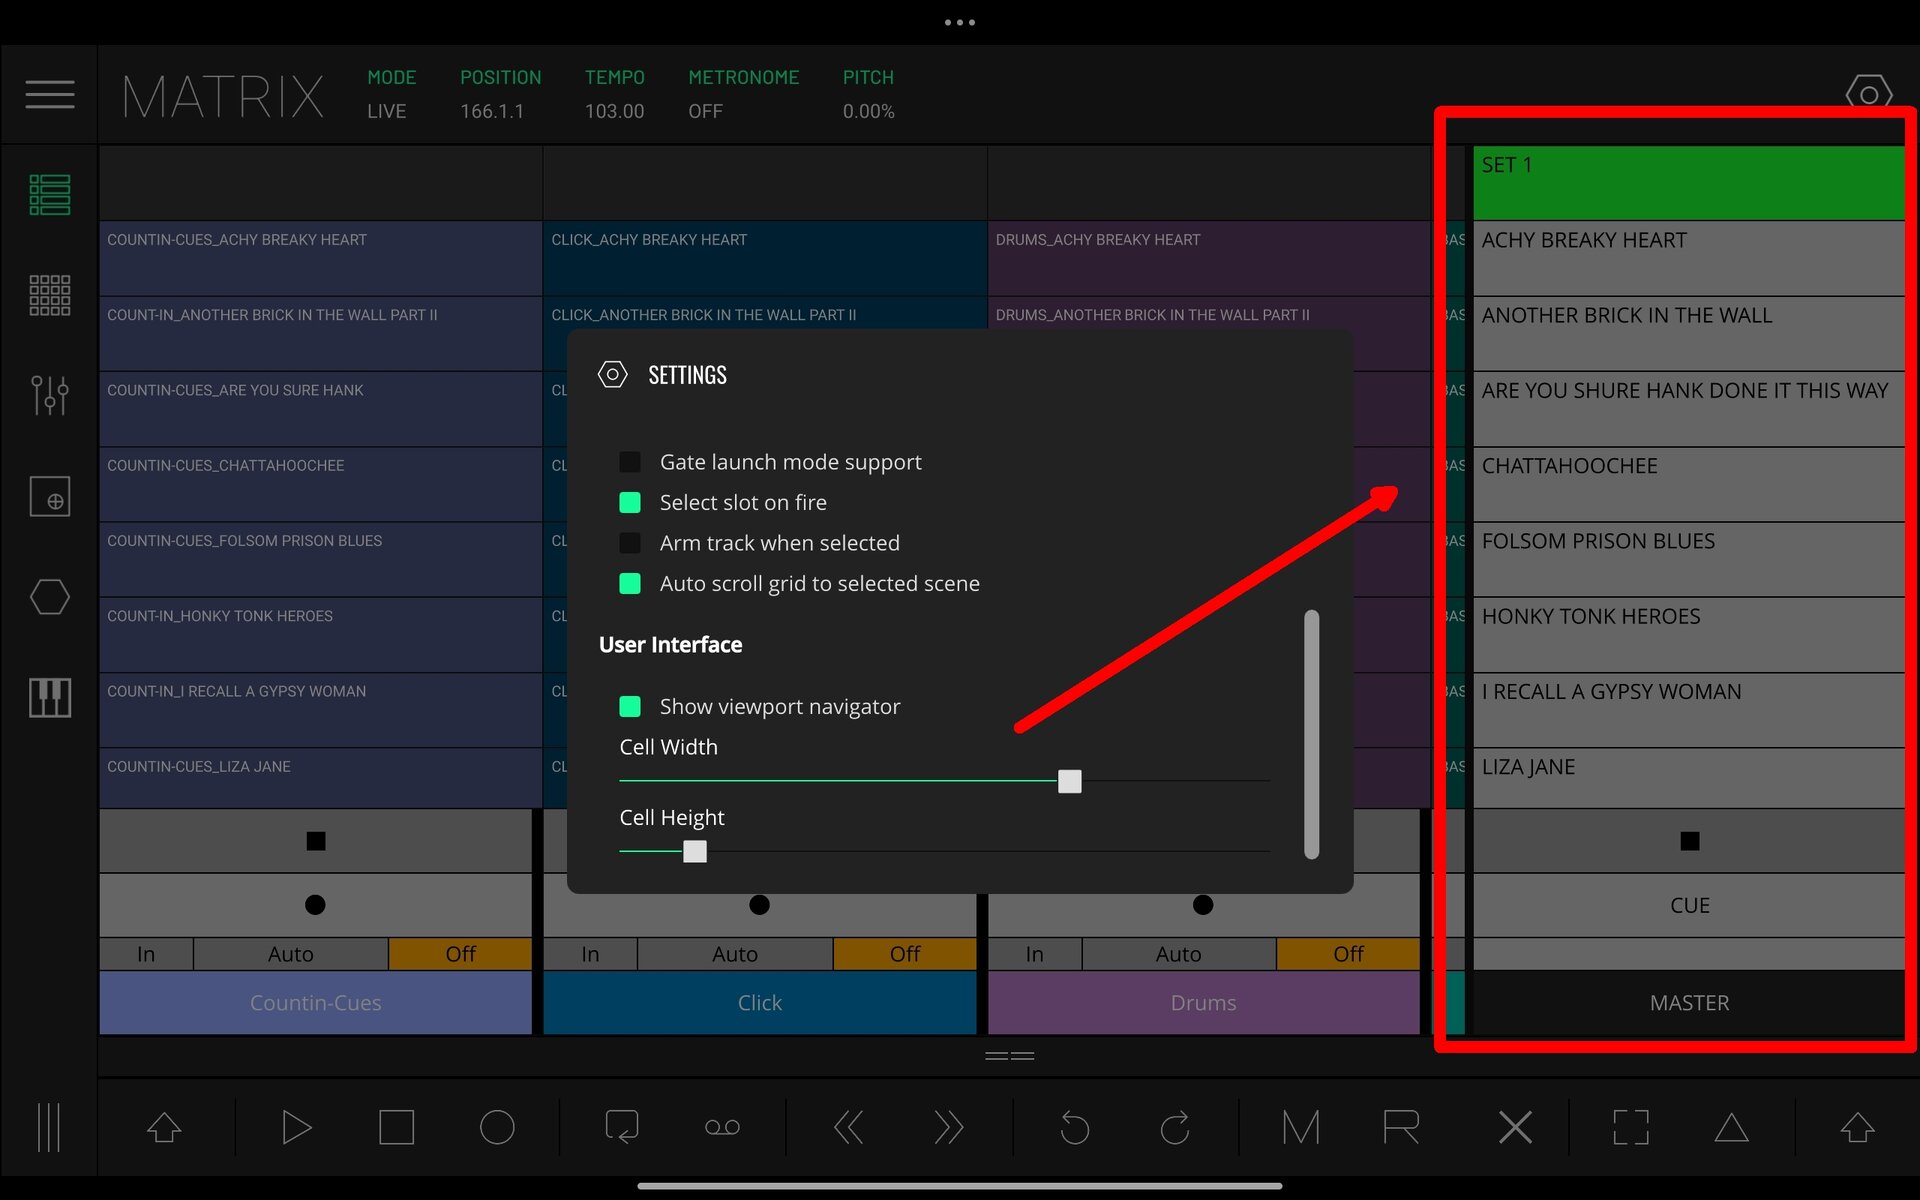The height and width of the screenshot is (1200, 1920).
Task: Launch COUNTIN-CUES_ACHY BREAKY HEART clip
Action: click(320, 258)
